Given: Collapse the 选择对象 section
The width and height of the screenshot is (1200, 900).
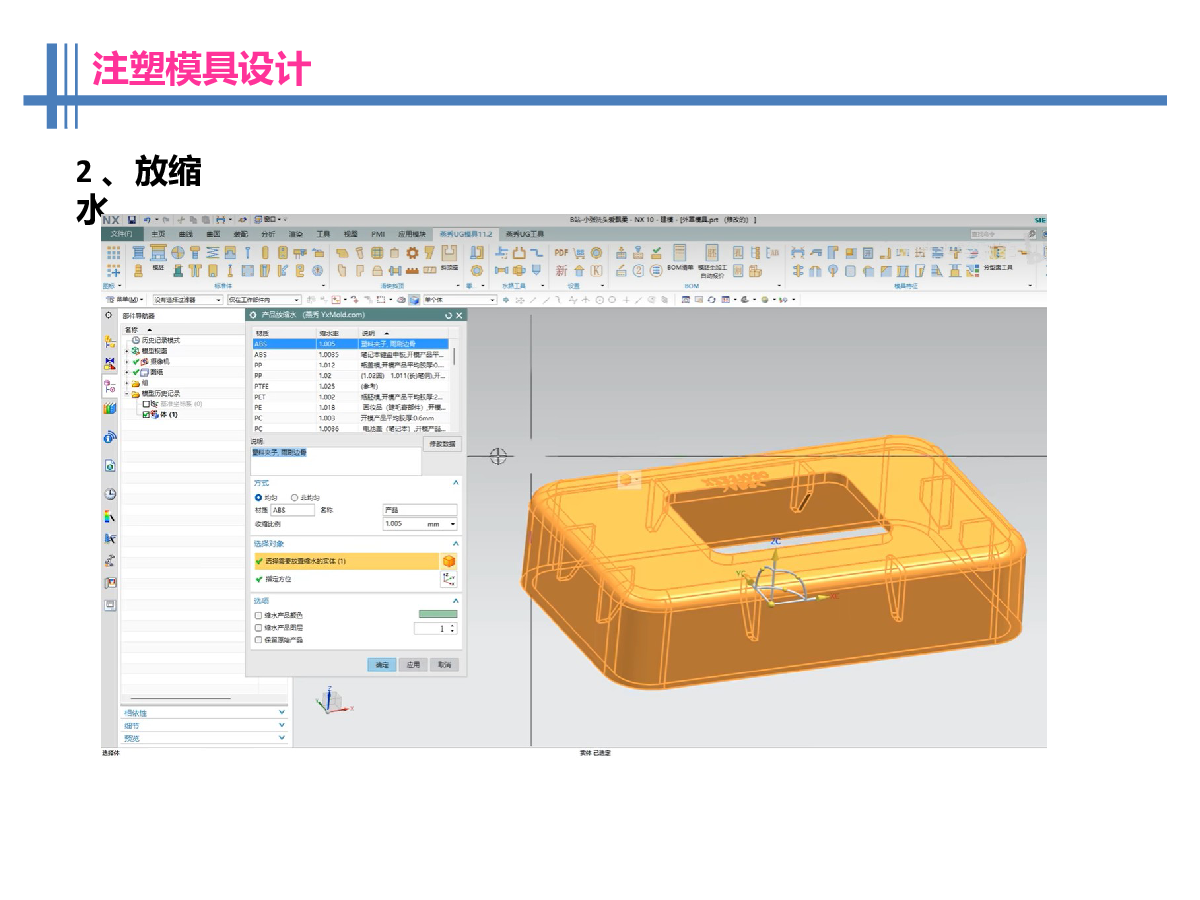Looking at the screenshot, I should click(x=456, y=543).
